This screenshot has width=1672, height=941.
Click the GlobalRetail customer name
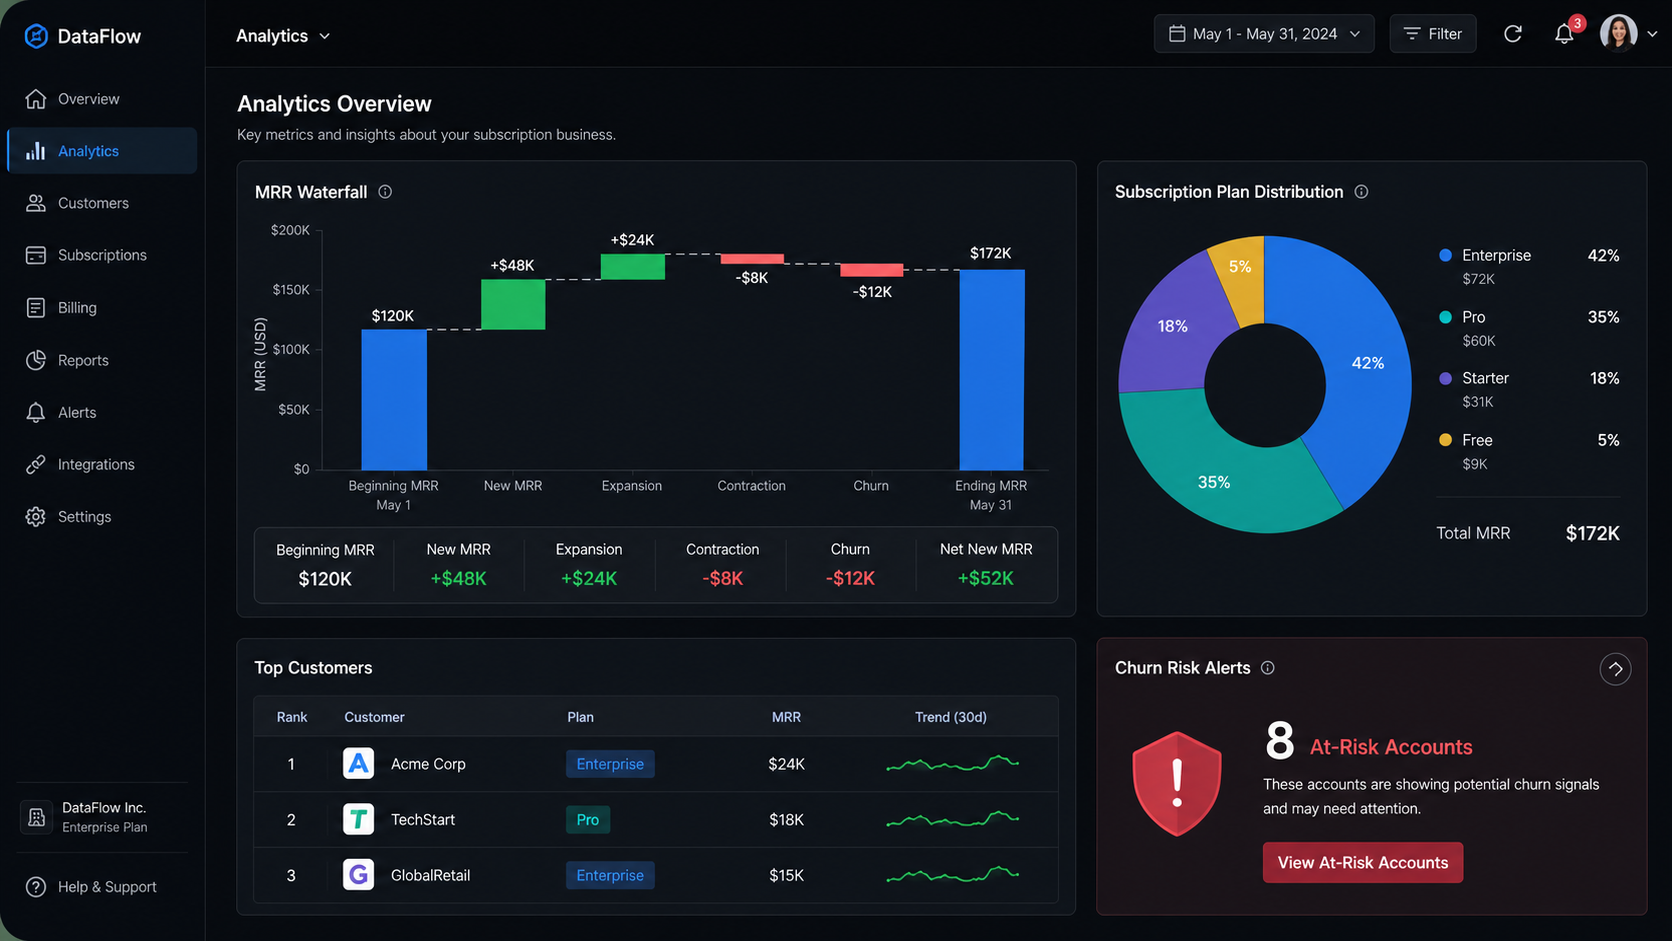point(431,875)
